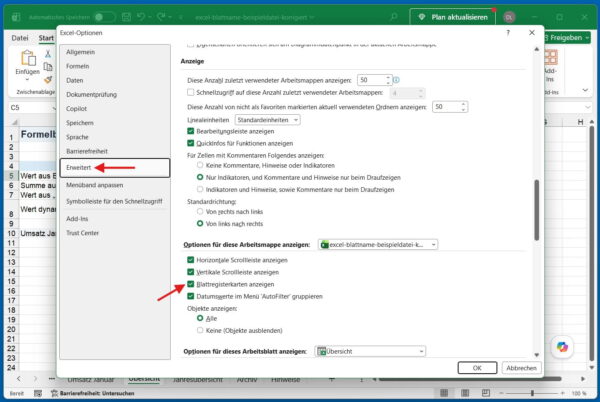This screenshot has height=402, width=600.
Task: Click the new sheet plus icon
Action: click(x=332, y=379)
